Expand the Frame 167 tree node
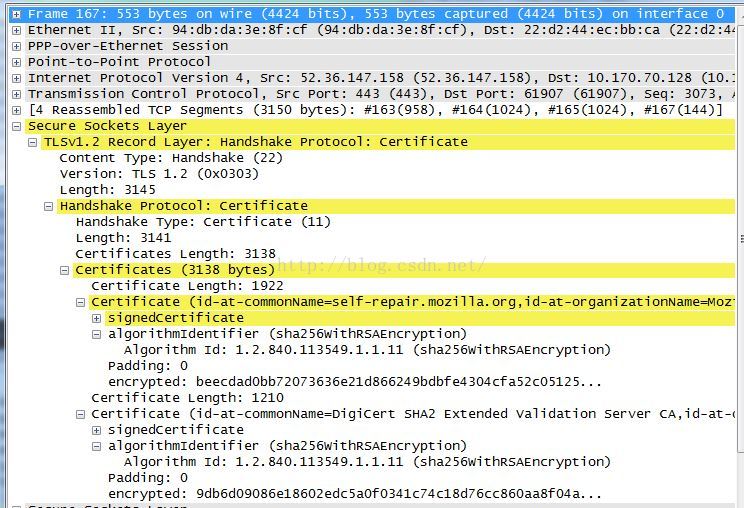Viewport: 744px width, 508px height. [17, 14]
